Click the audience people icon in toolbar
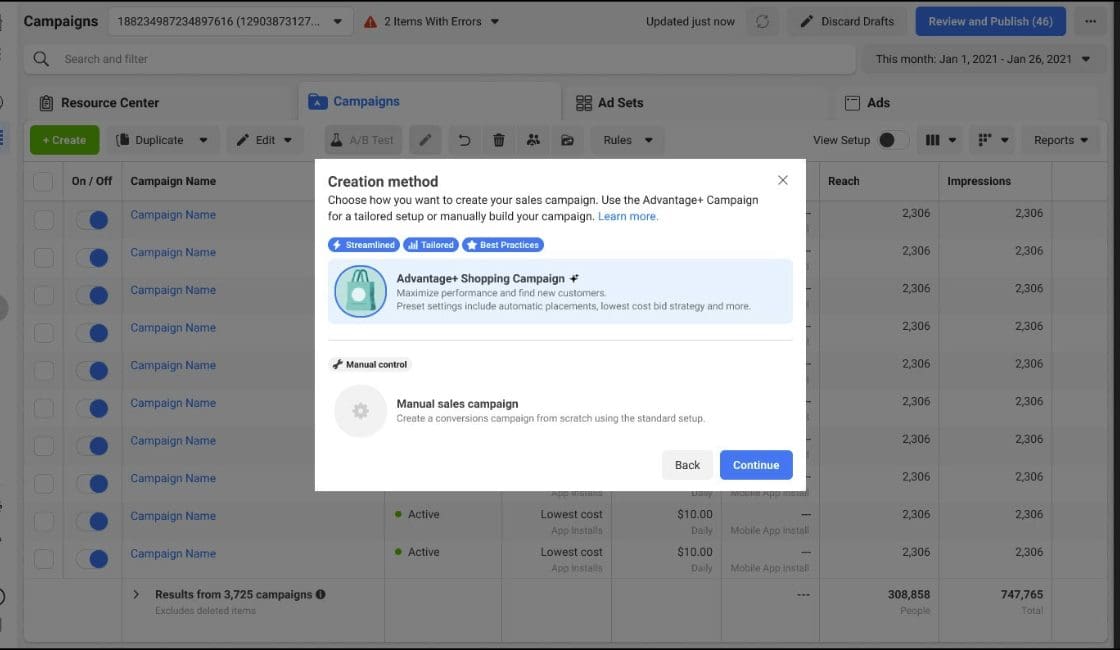1120x650 pixels. point(533,140)
